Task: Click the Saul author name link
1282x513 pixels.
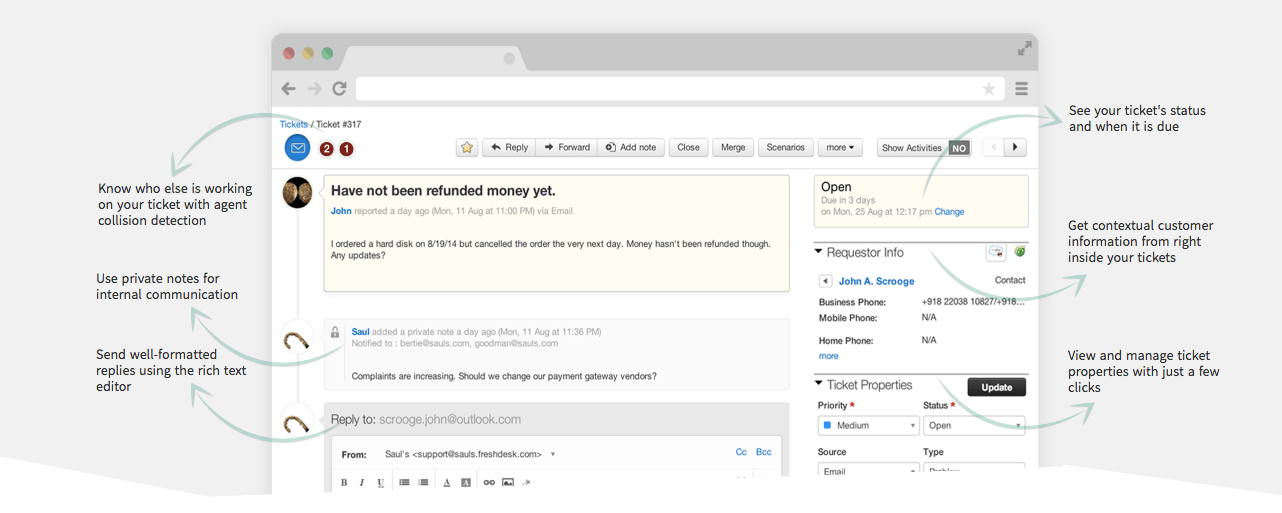Action: click(x=360, y=331)
